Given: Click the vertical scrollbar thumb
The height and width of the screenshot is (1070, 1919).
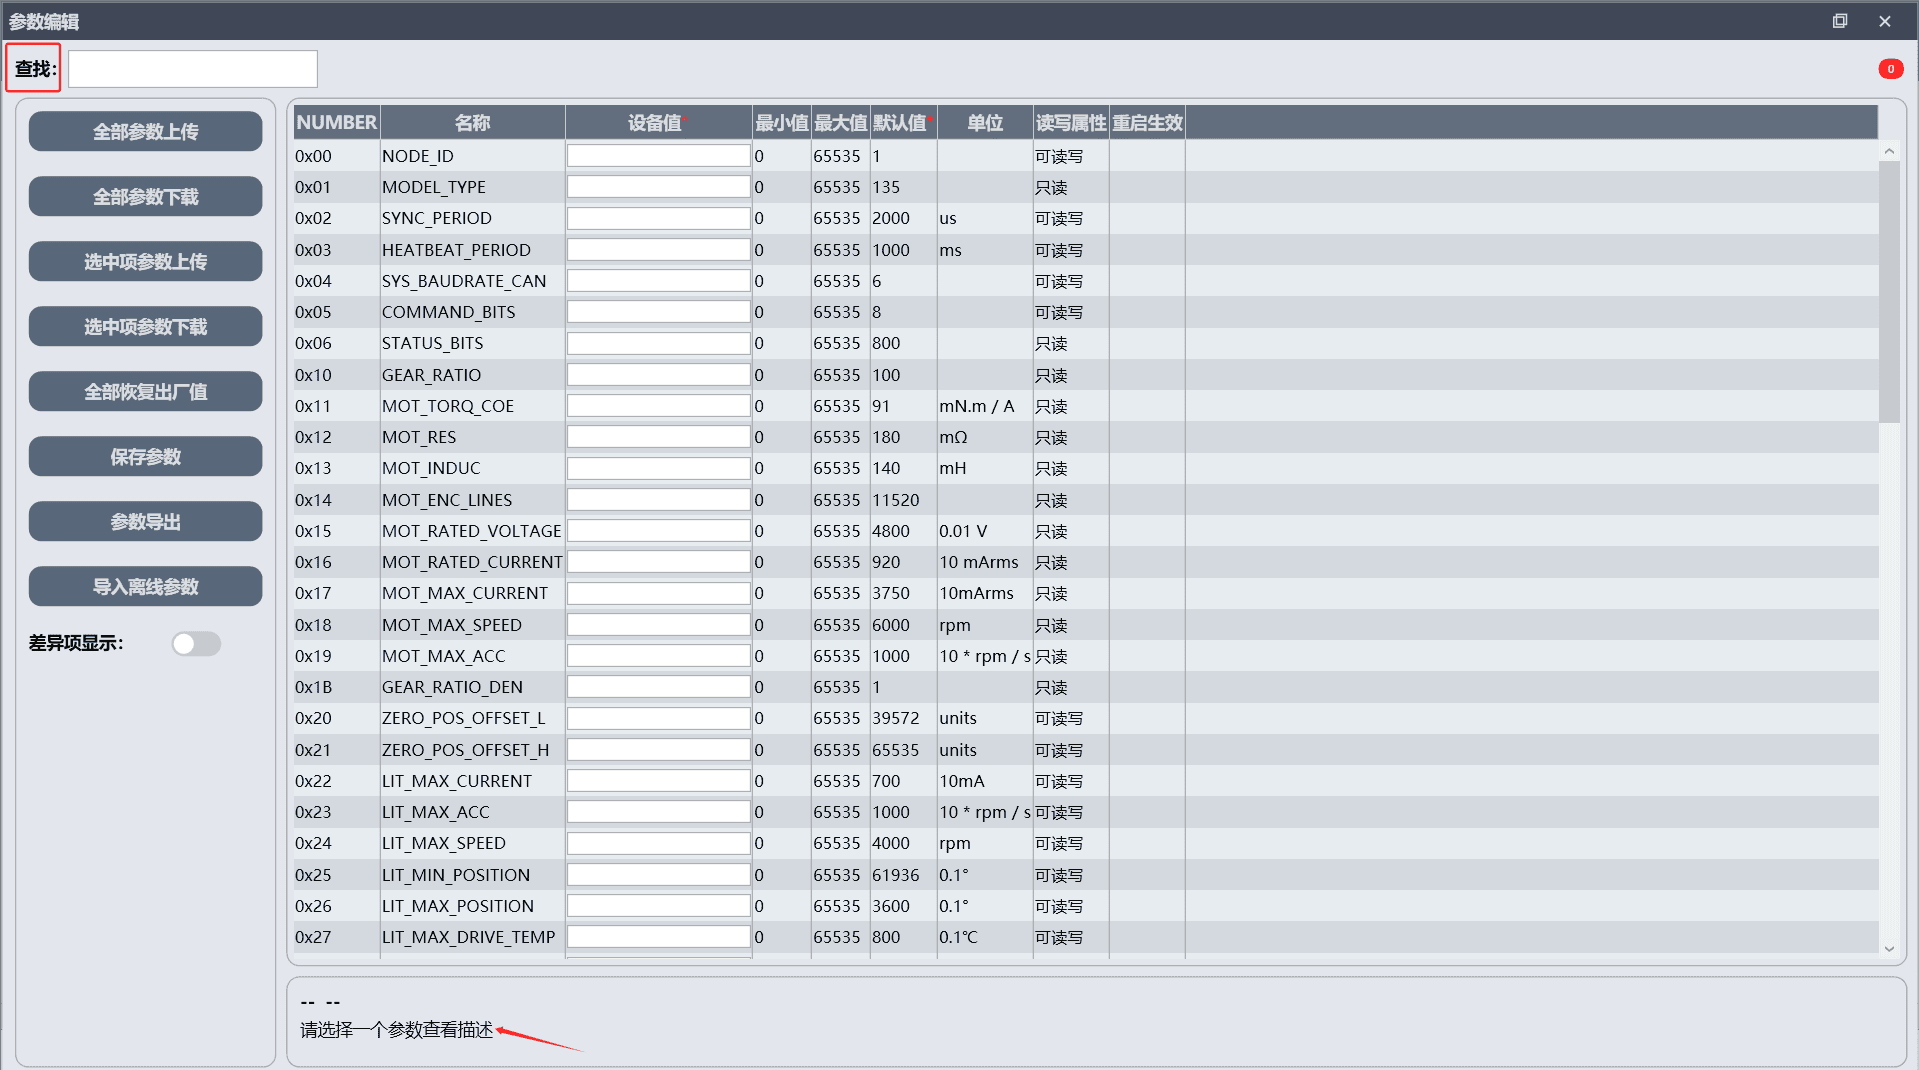Looking at the screenshot, I should click(x=1889, y=292).
